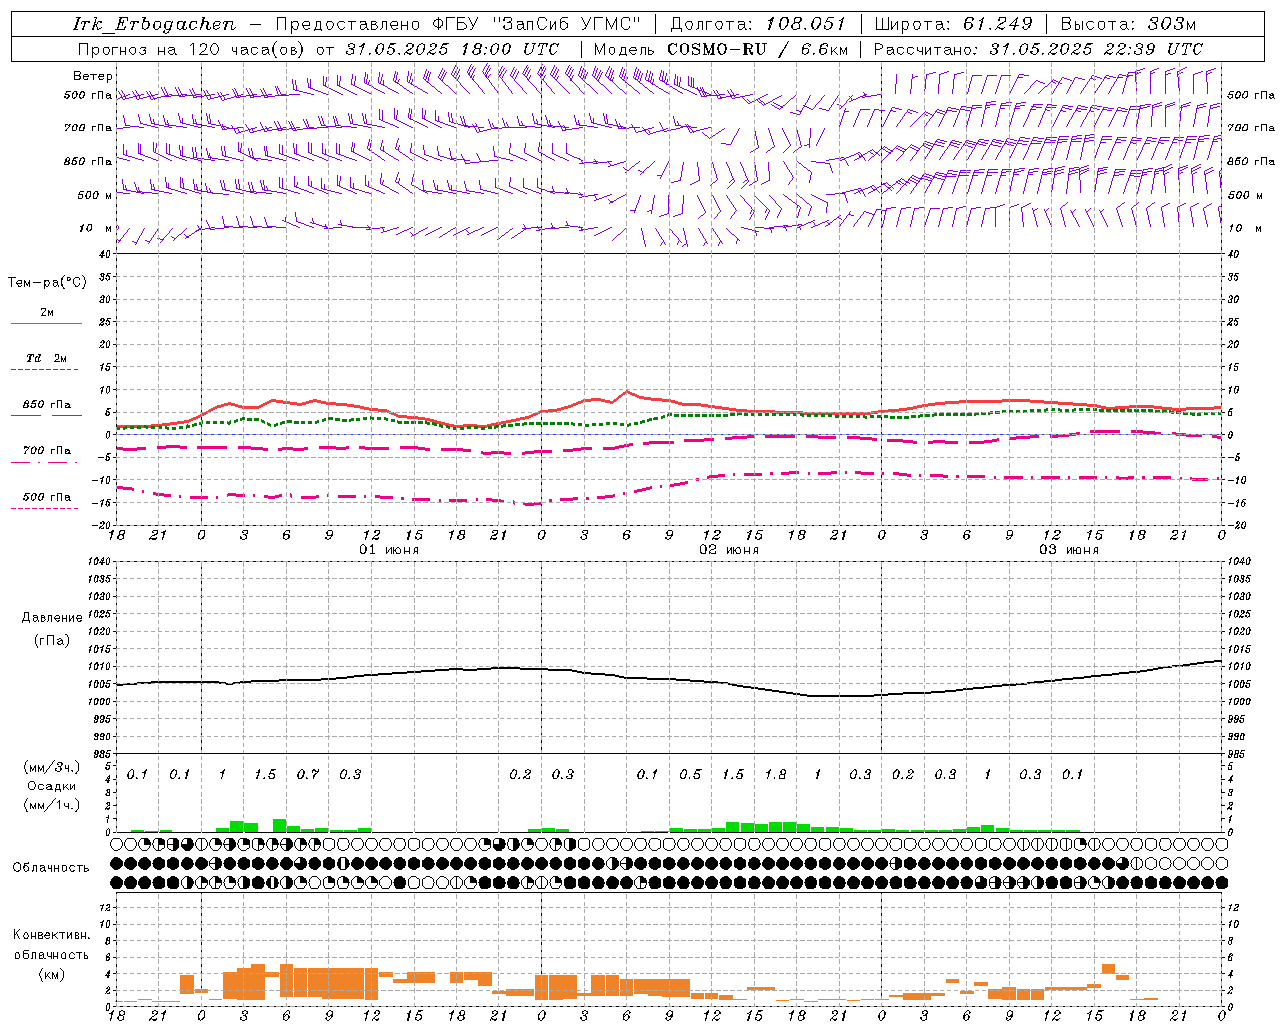Screen dimensions: 1280x1024
Task: Click the '(мм/3ч.)' units label
Action: tap(52, 767)
